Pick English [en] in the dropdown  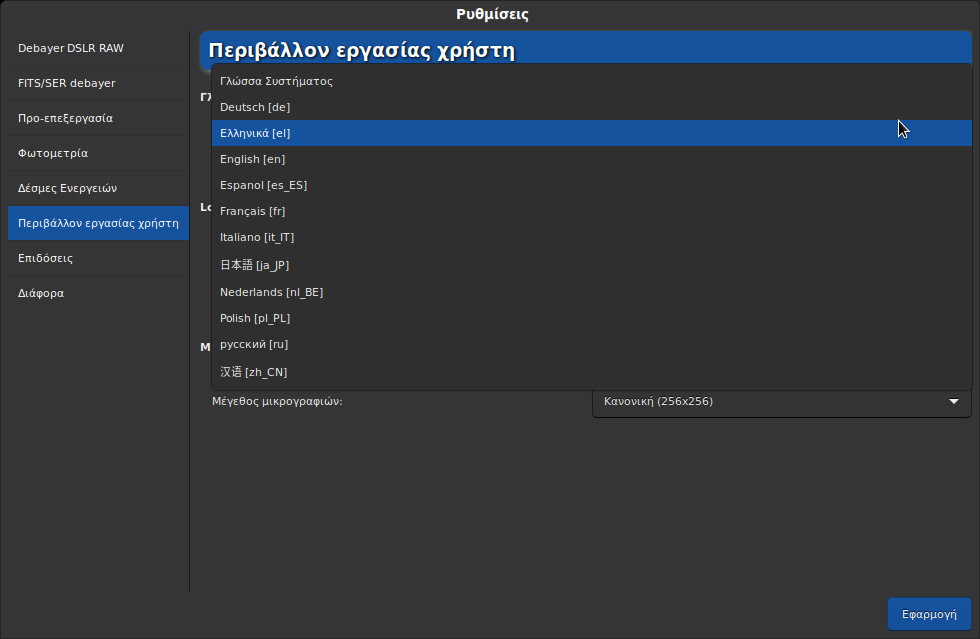253,159
